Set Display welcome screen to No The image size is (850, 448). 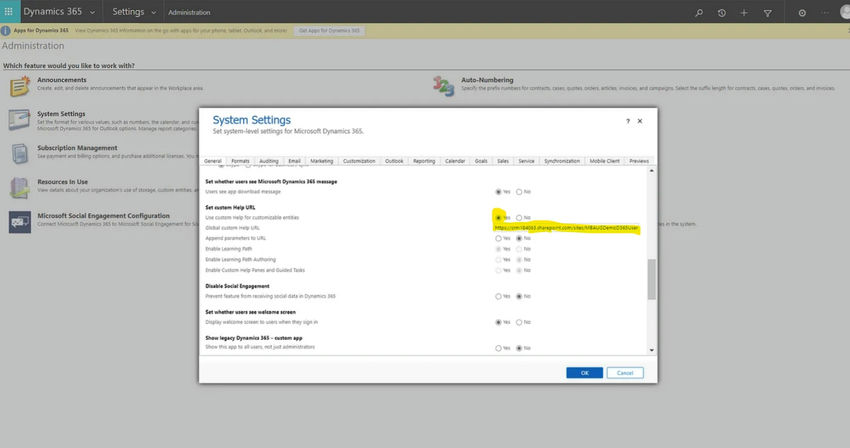point(519,322)
